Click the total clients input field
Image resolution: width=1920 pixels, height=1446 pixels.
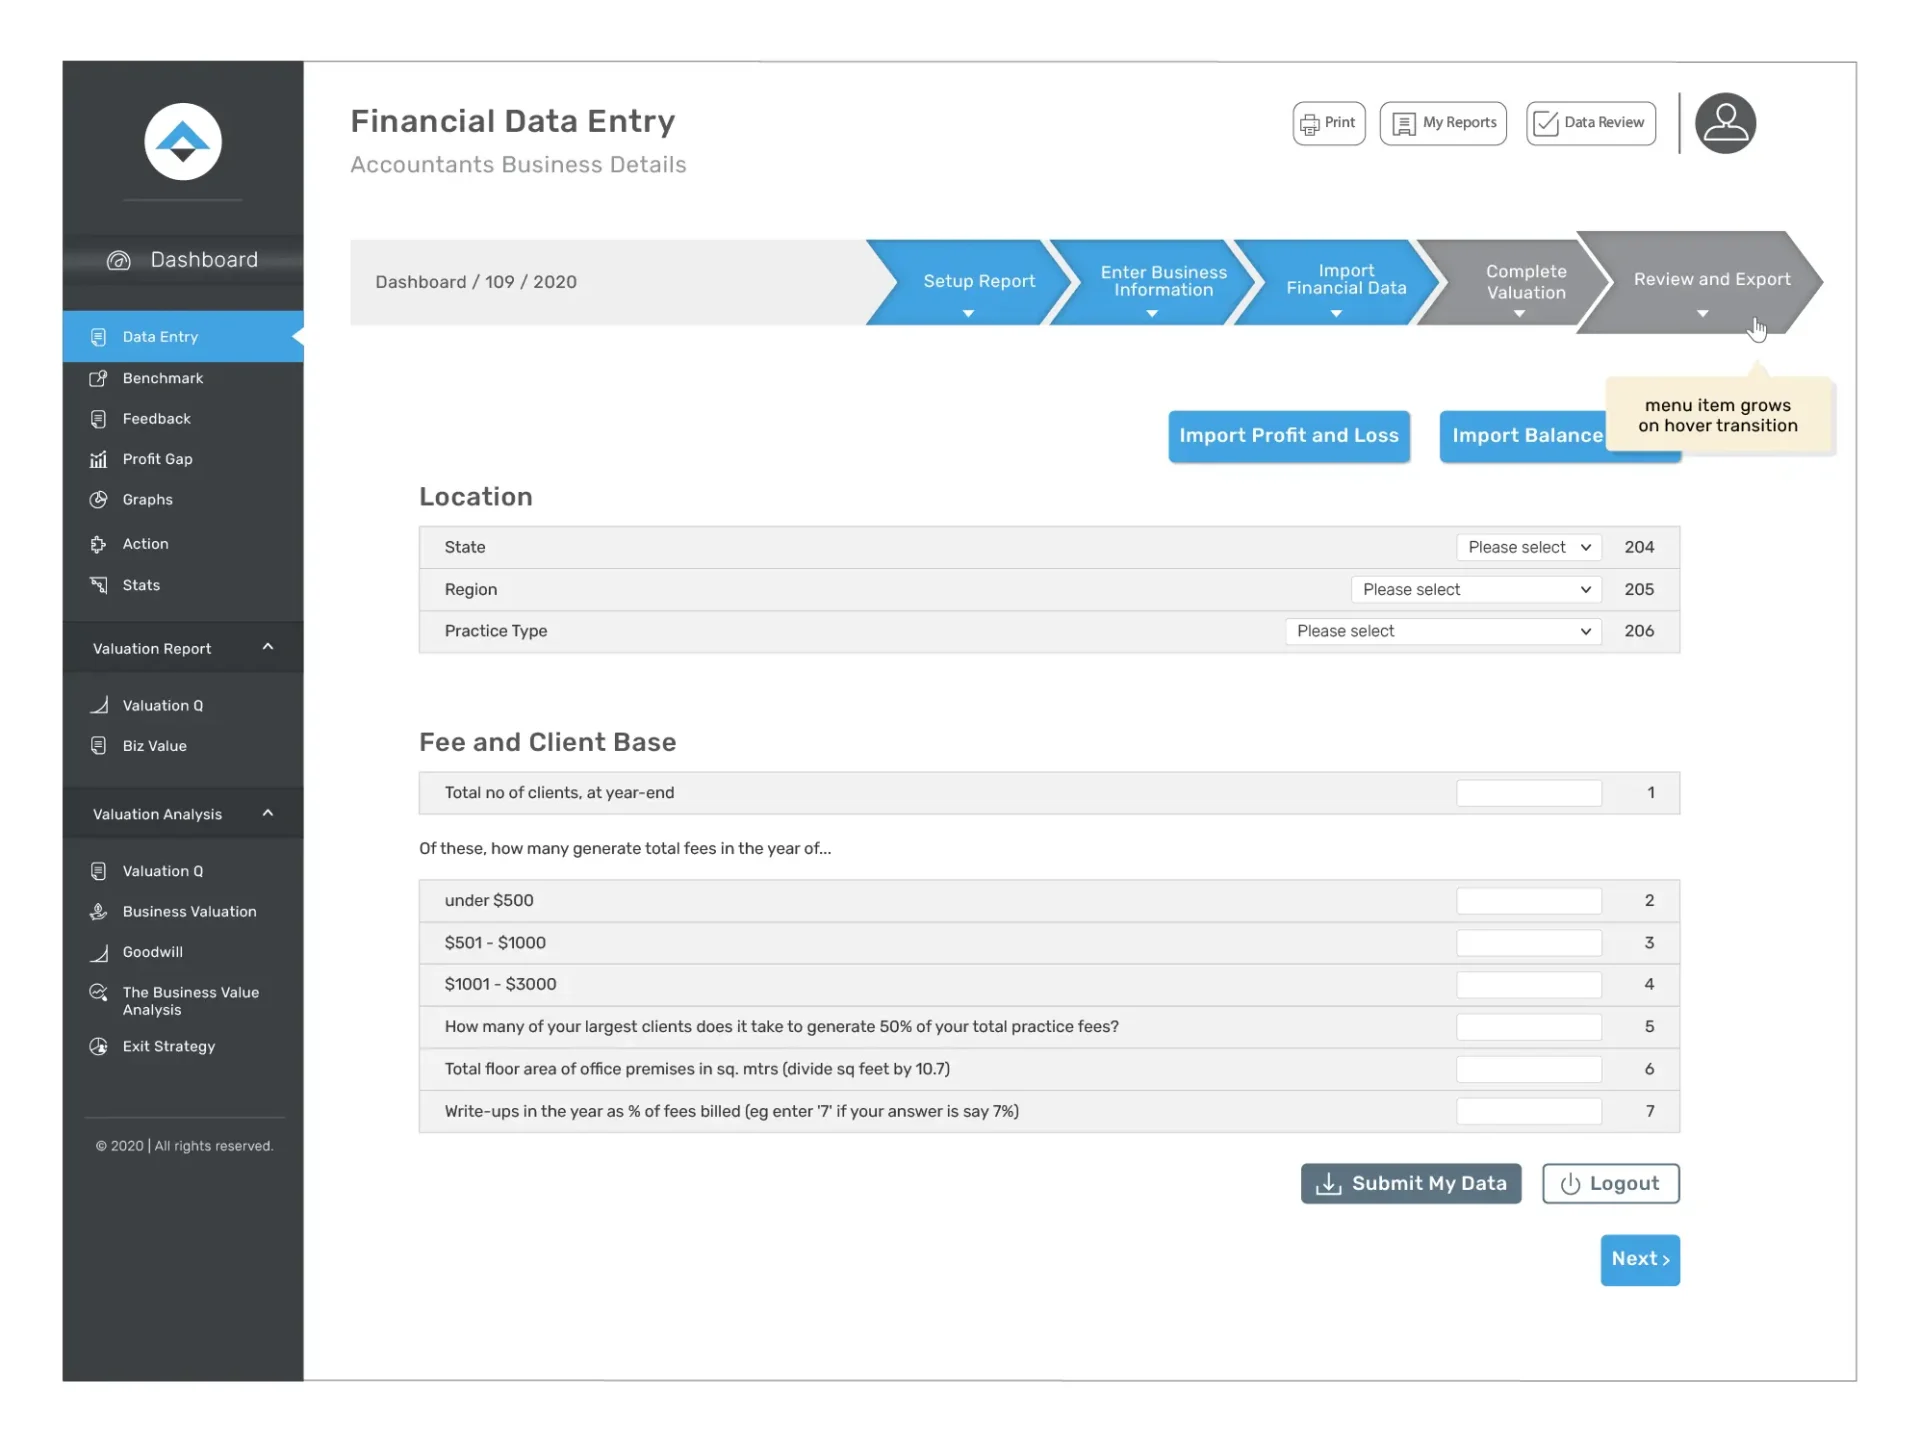(1528, 793)
